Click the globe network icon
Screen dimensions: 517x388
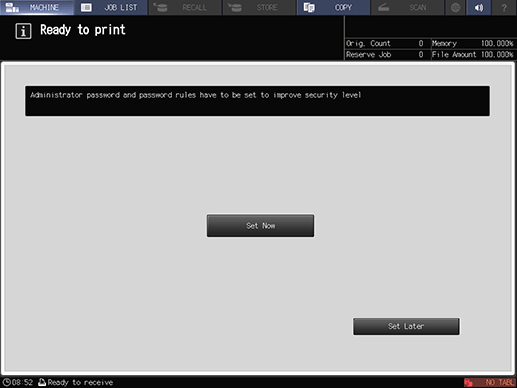tap(455, 7)
